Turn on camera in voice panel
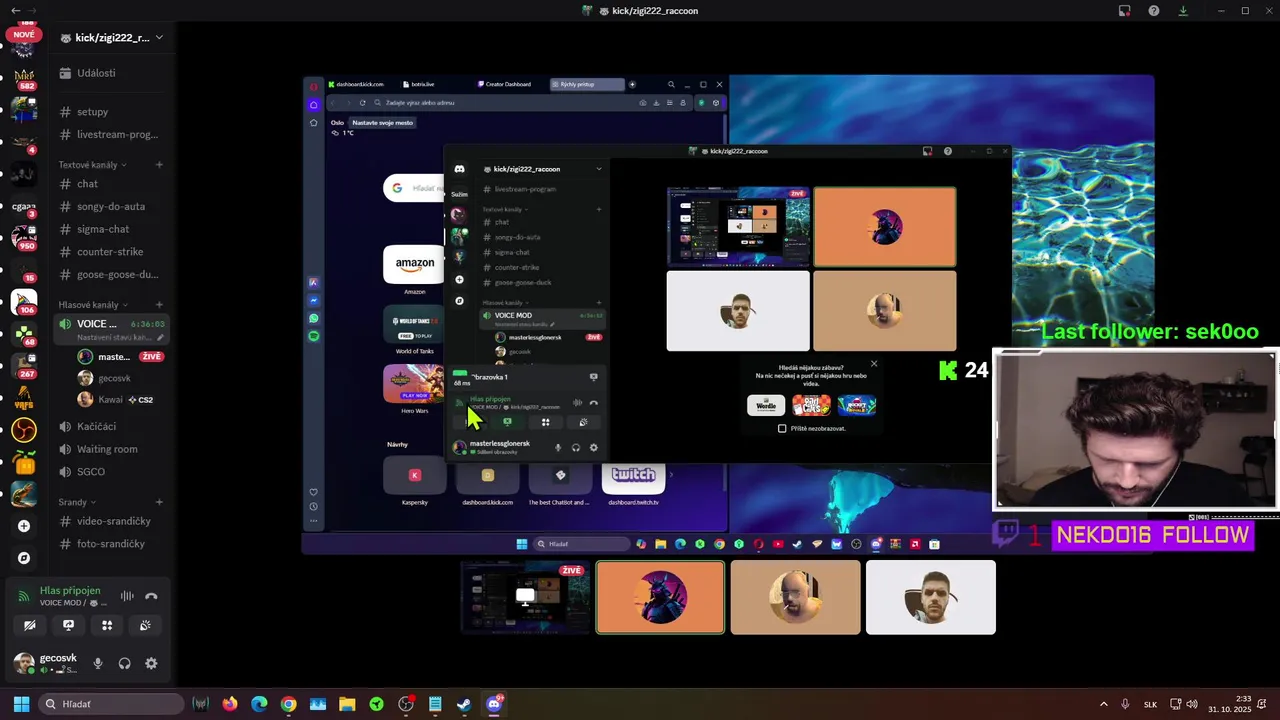The height and width of the screenshot is (720, 1280). pyautogui.click(x=30, y=625)
